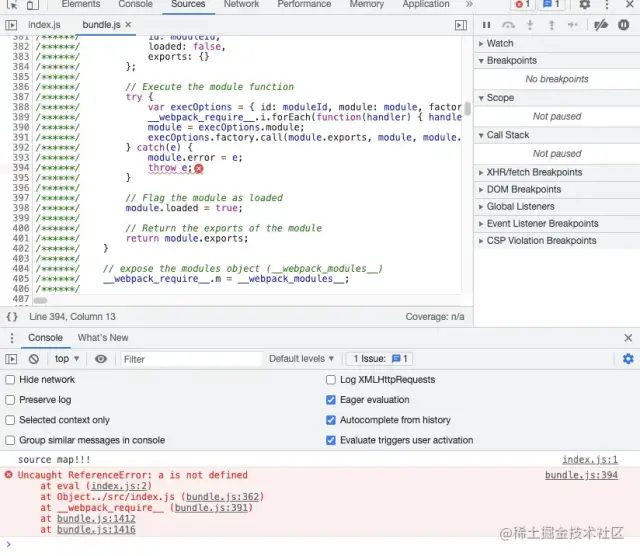Expand CSP Violation Breakpoints section

tap(557, 241)
